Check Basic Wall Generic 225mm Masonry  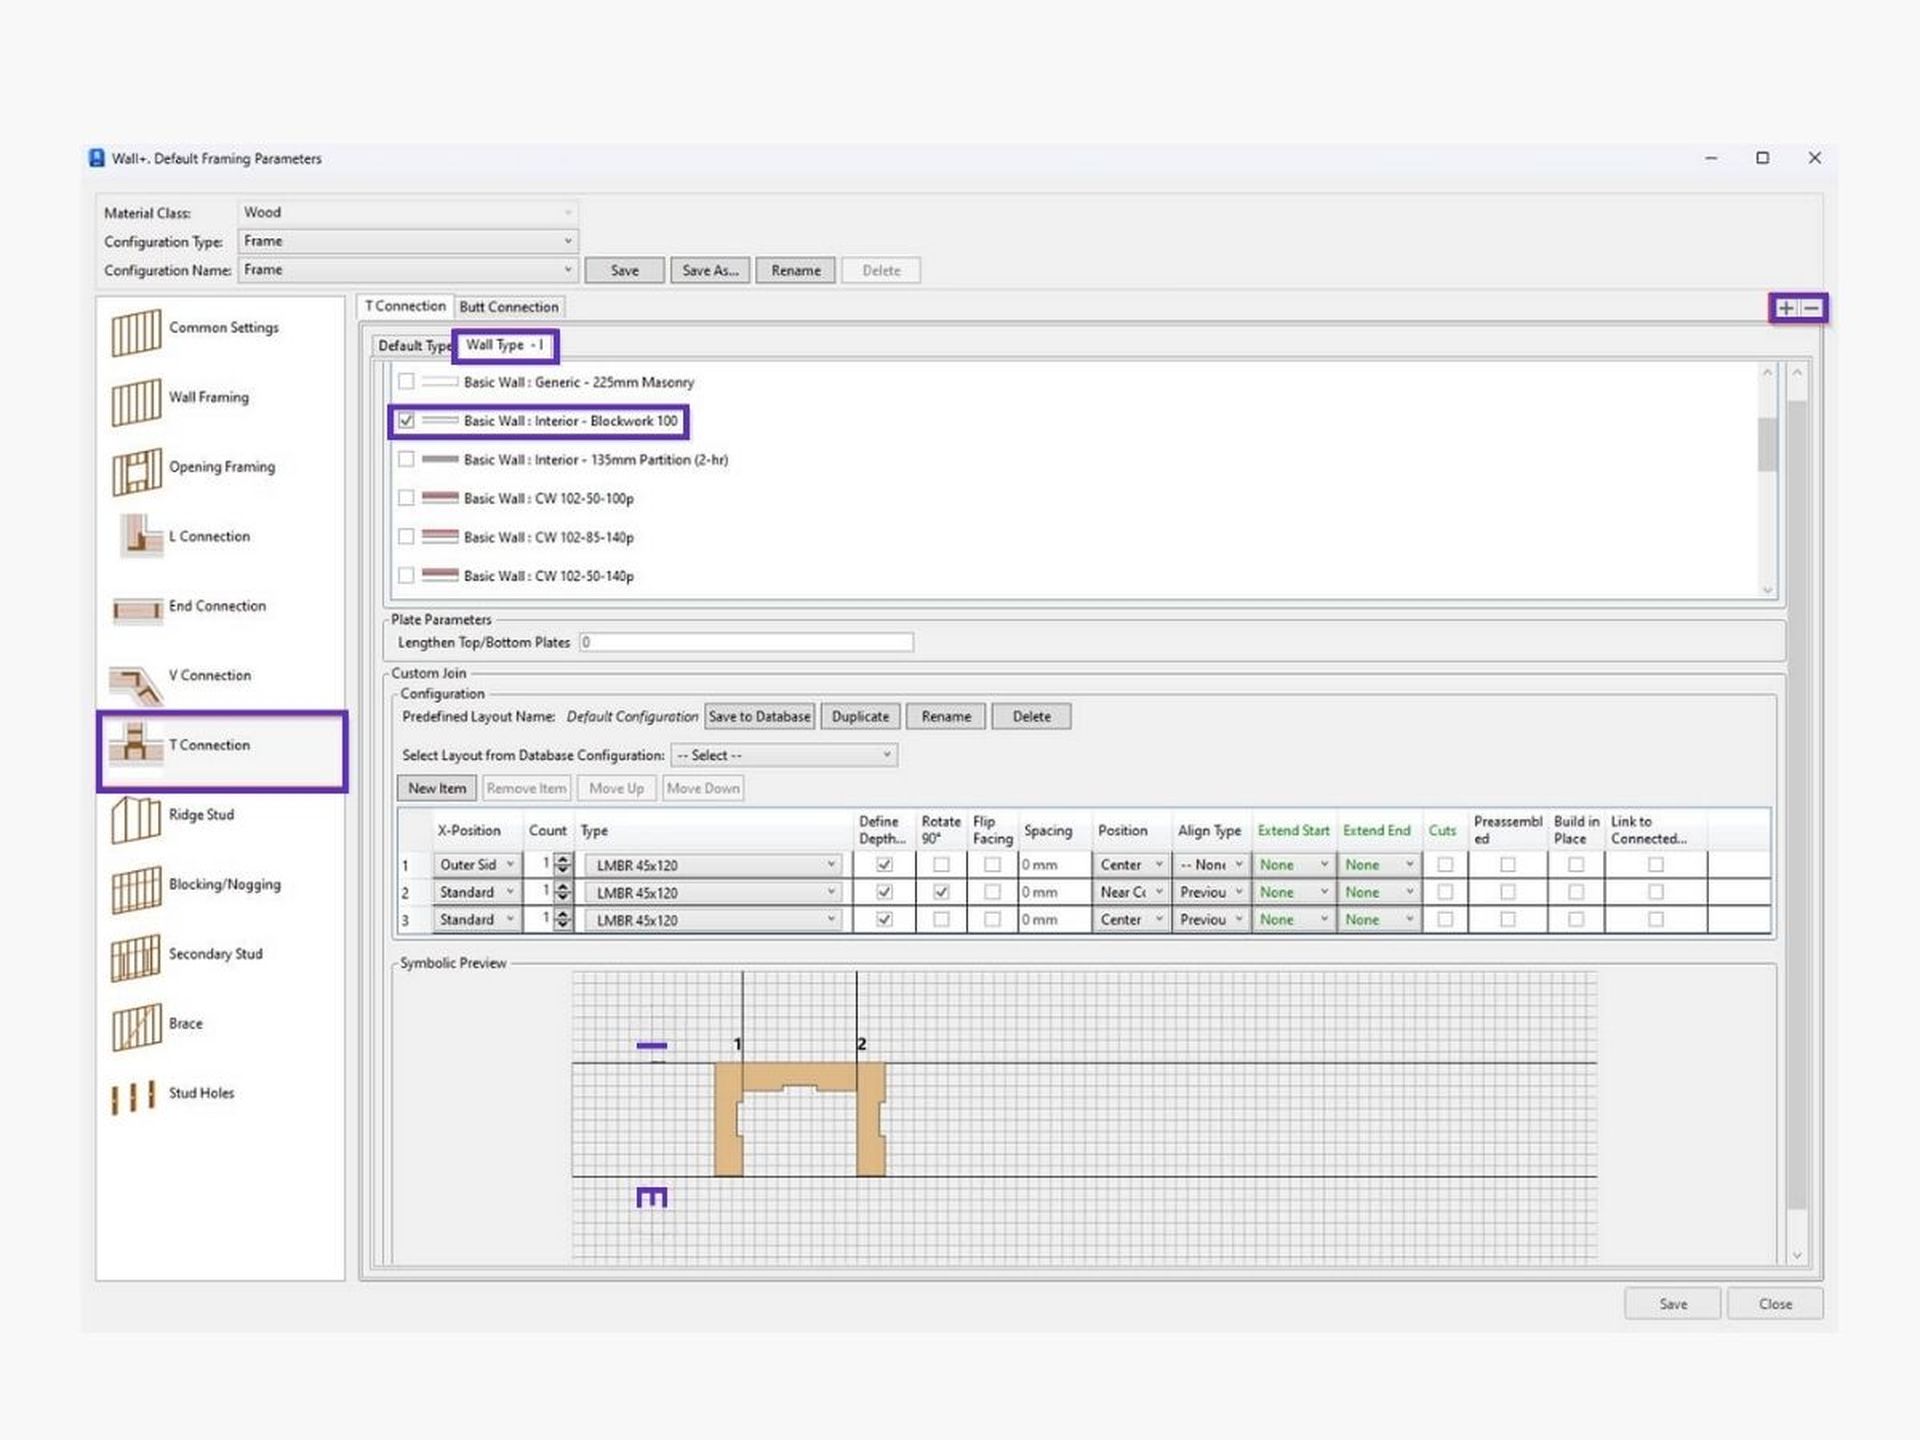(x=406, y=381)
